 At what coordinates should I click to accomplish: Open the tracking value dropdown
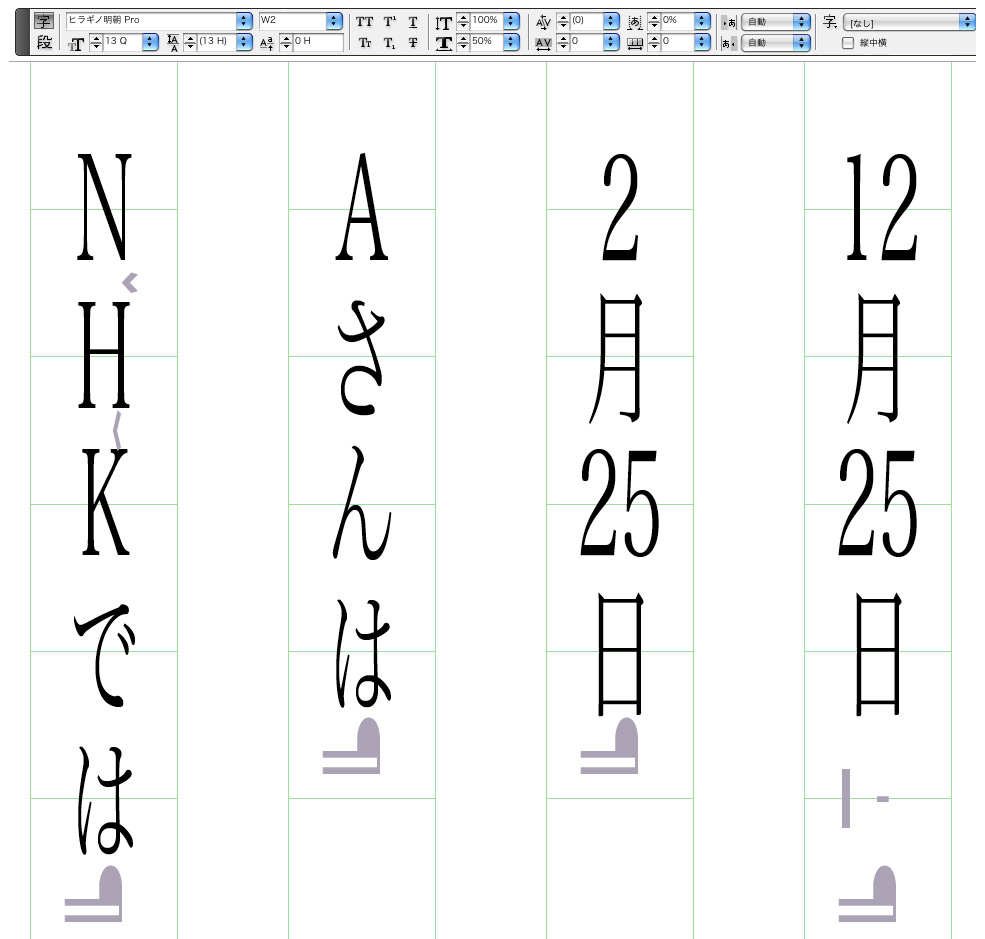click(611, 42)
